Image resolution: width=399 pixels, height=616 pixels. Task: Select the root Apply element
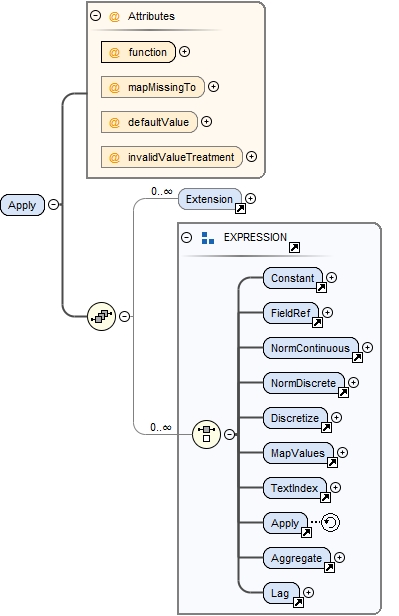(x=23, y=205)
